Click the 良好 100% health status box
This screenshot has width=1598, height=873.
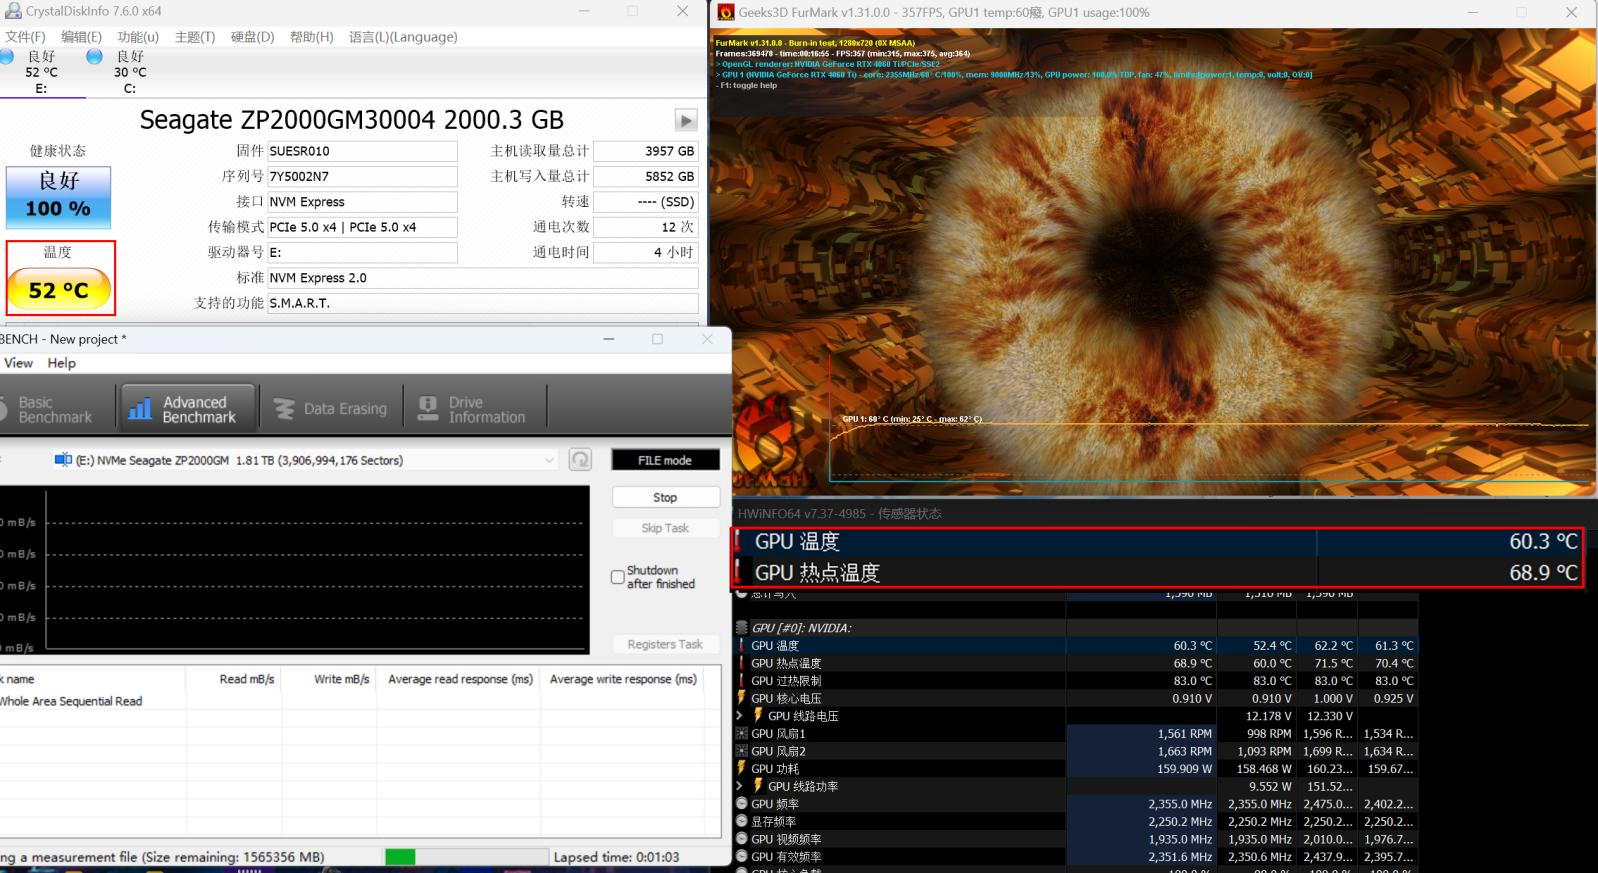point(58,197)
